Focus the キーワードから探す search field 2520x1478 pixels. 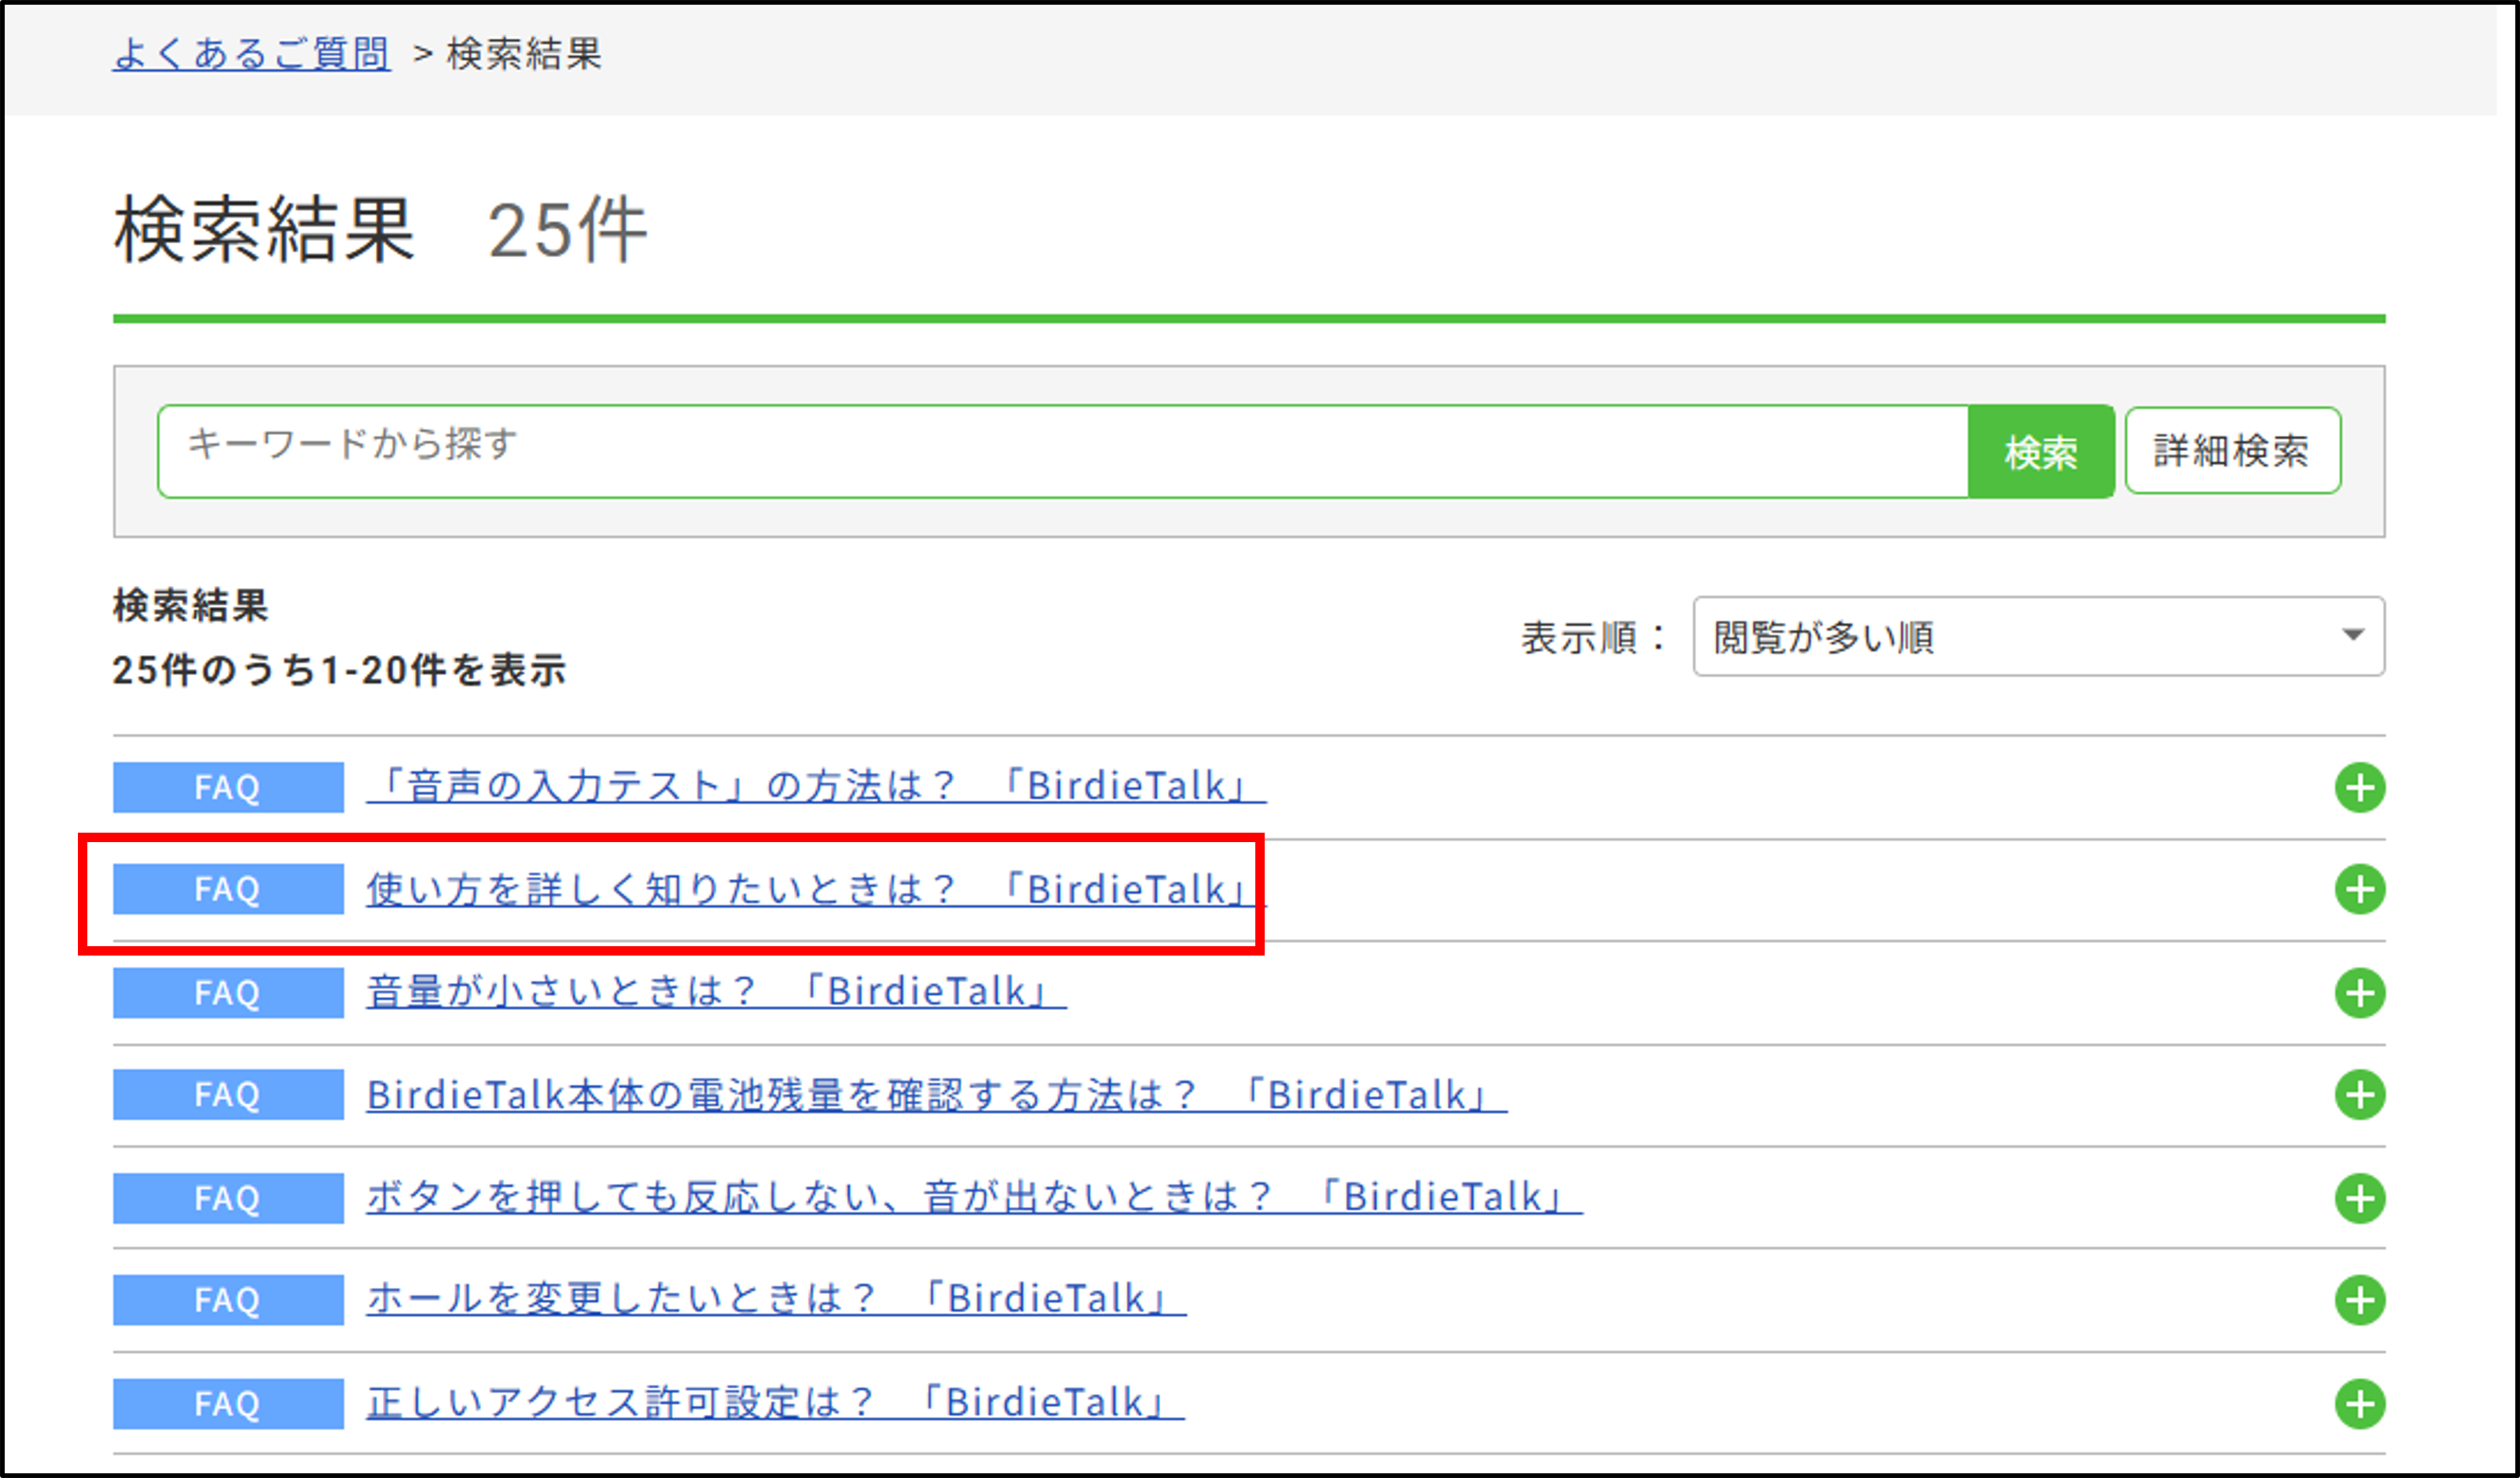[x=1062, y=451]
